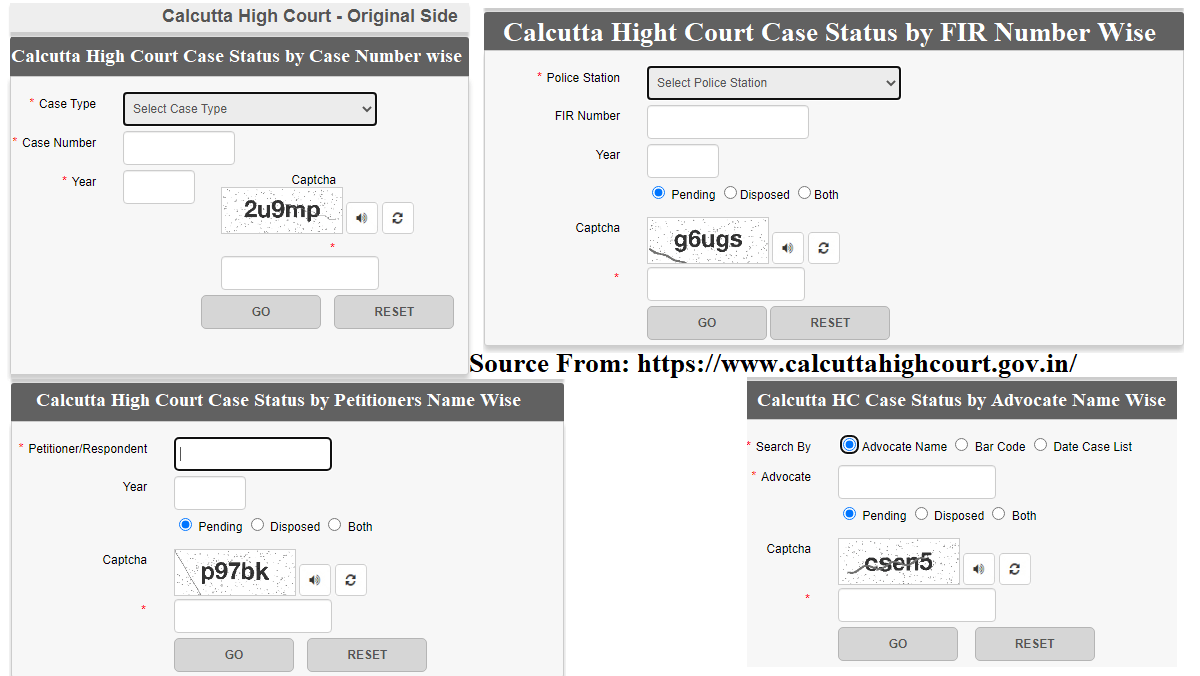Screen dimensions: 1200x676
Task: Click the Year field in FIR Number form
Action: [x=682, y=160]
